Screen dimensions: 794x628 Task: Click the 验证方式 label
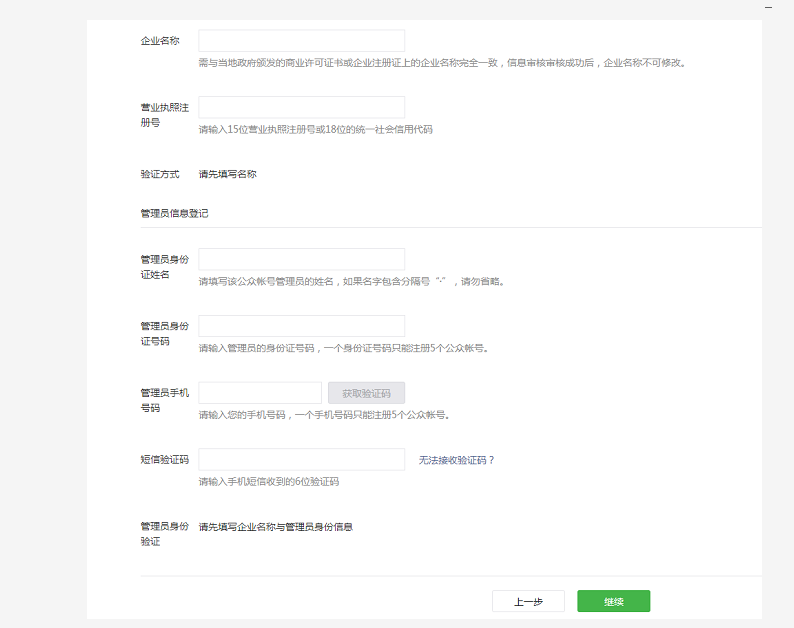[160, 174]
